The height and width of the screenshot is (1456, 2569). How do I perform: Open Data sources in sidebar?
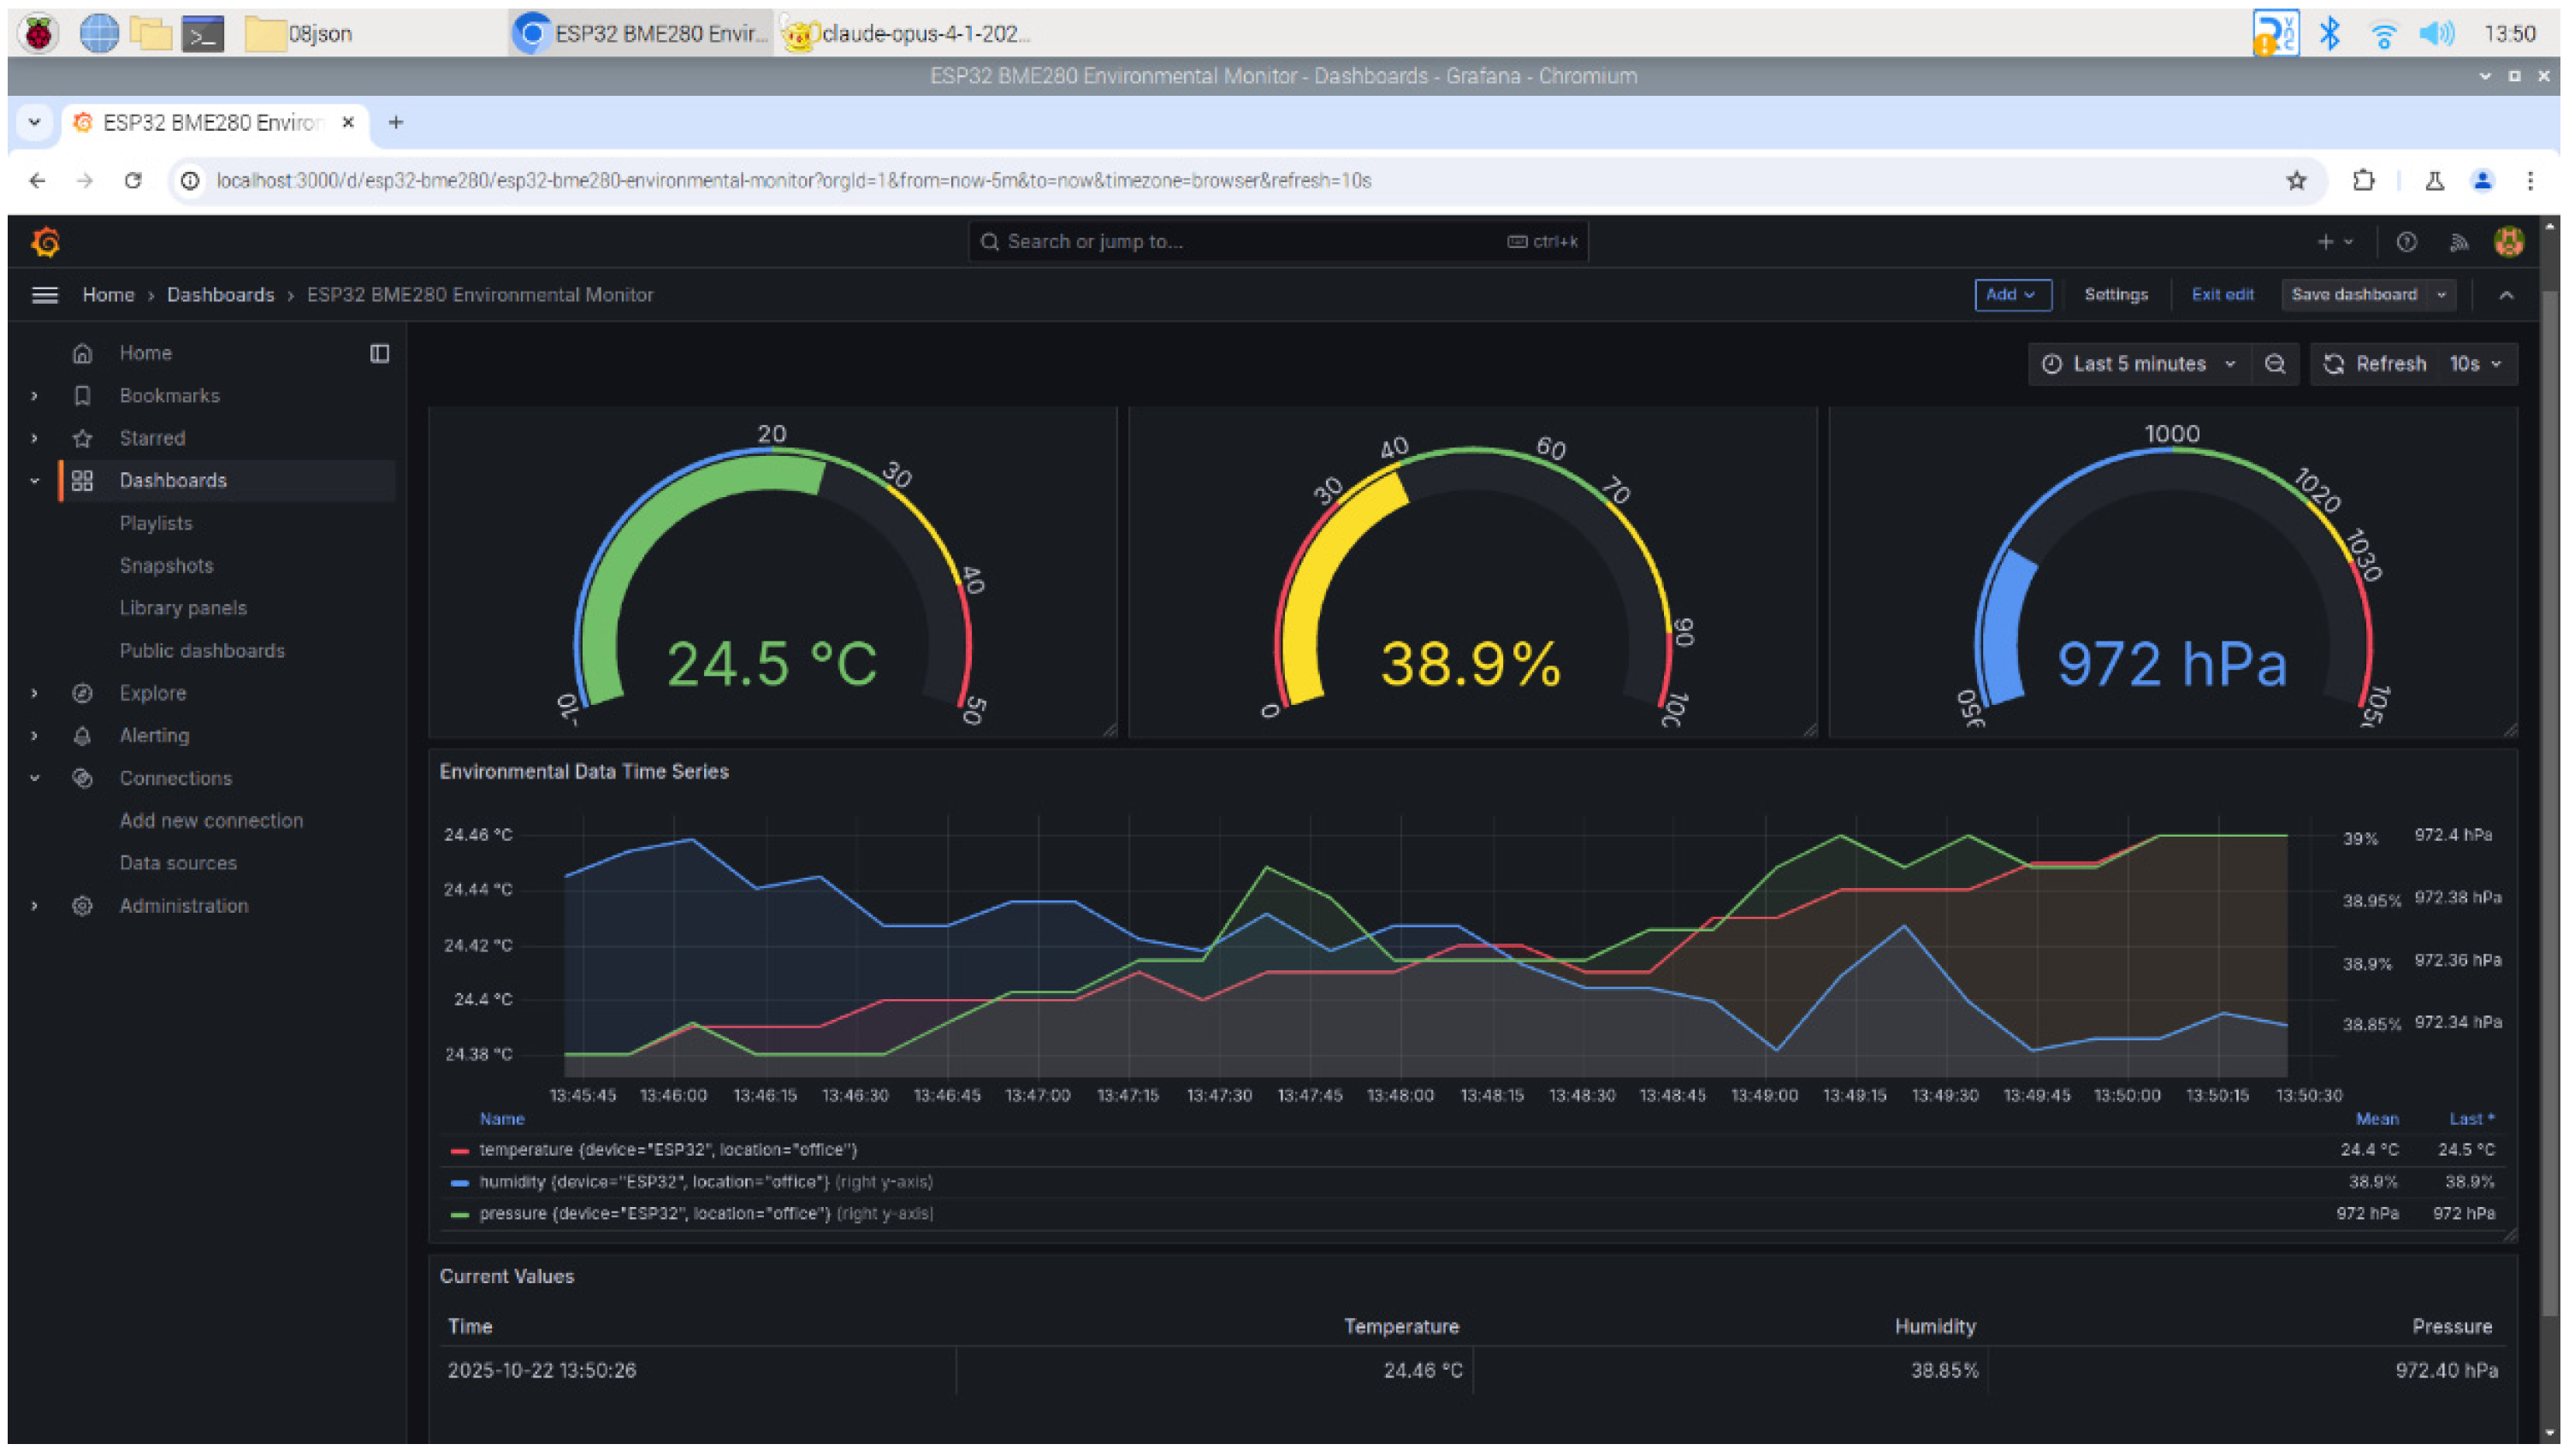pos(178,863)
